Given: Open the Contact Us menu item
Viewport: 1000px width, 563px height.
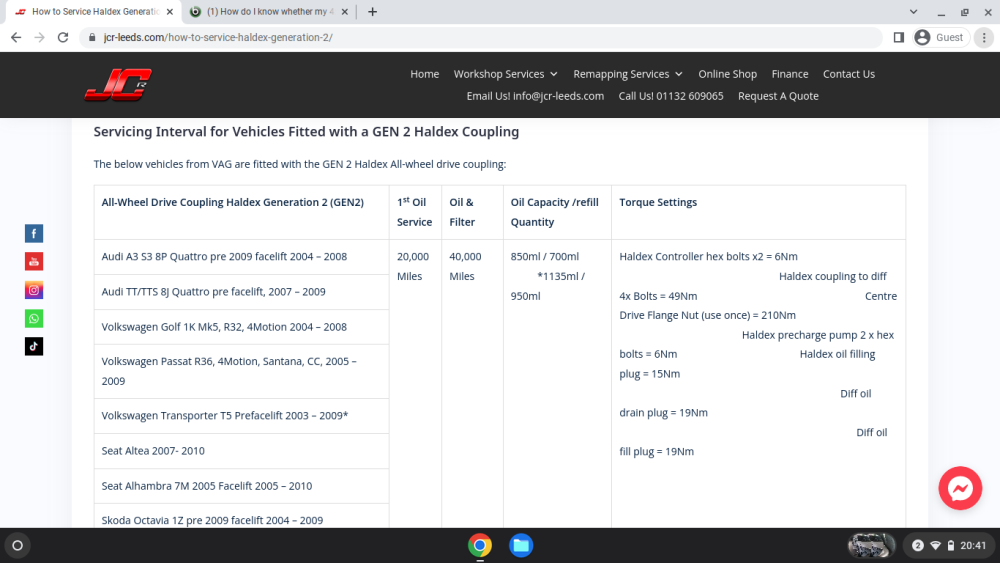Looking at the screenshot, I should pos(849,74).
